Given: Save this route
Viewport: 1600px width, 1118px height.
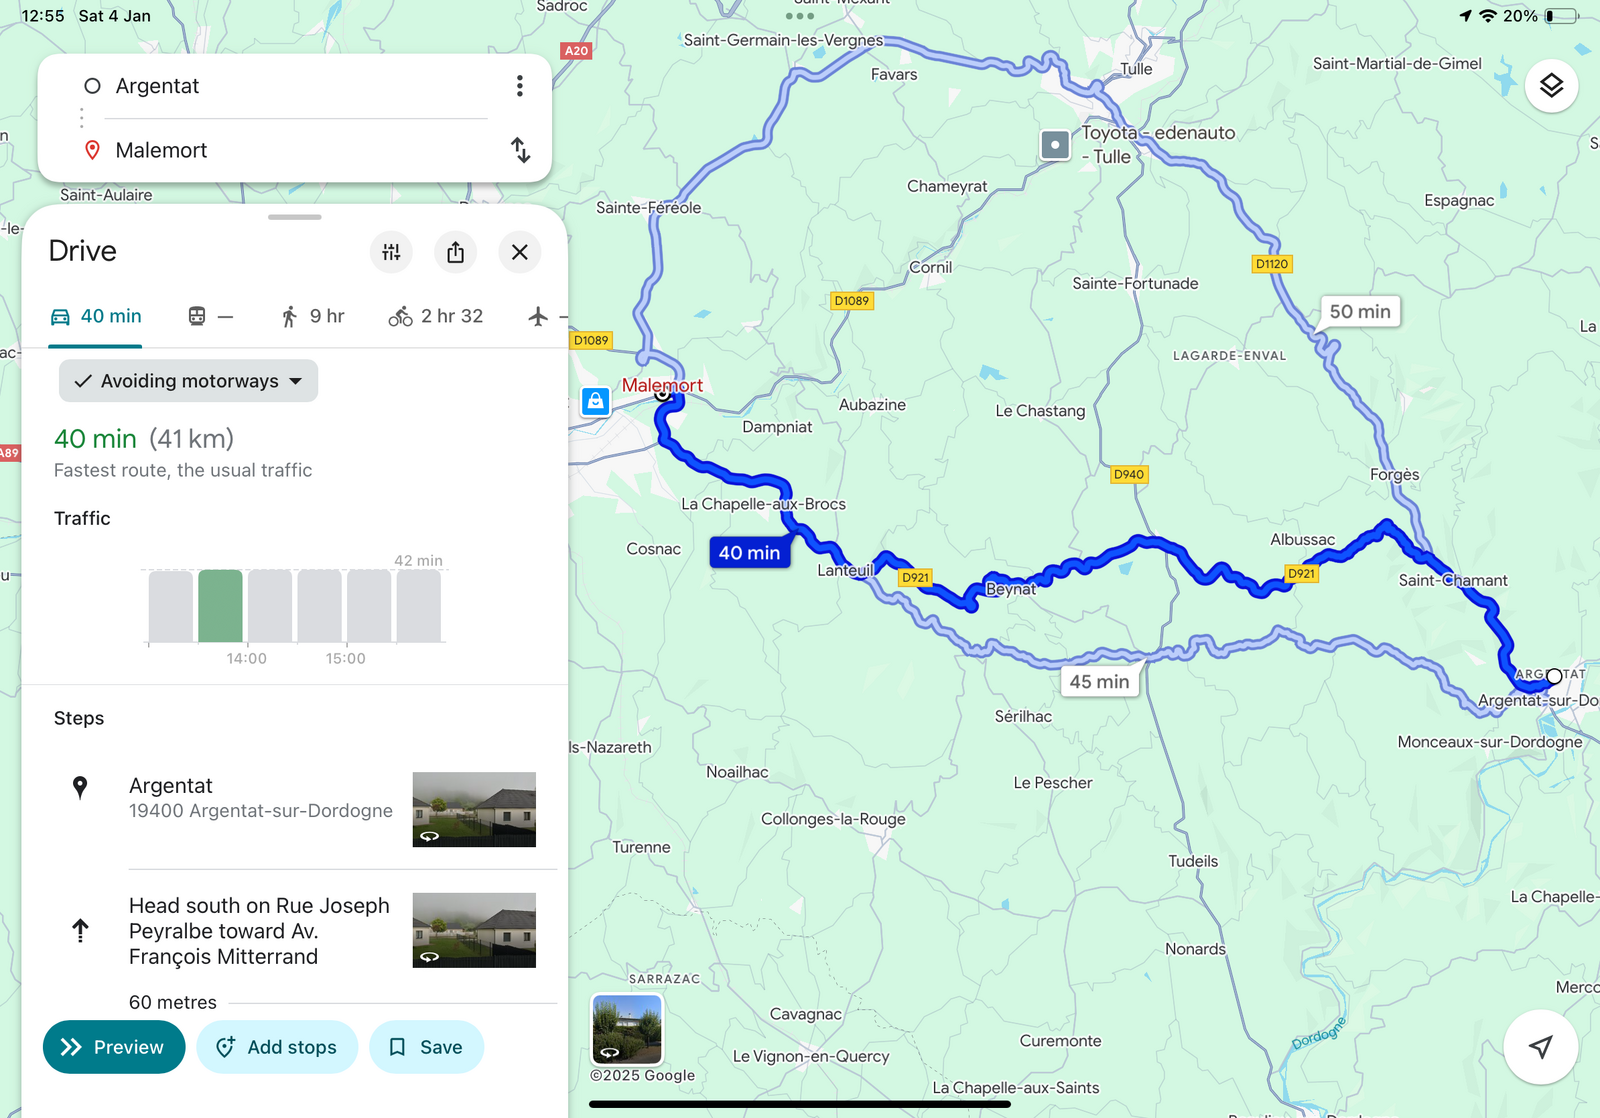Looking at the screenshot, I should (x=427, y=1047).
